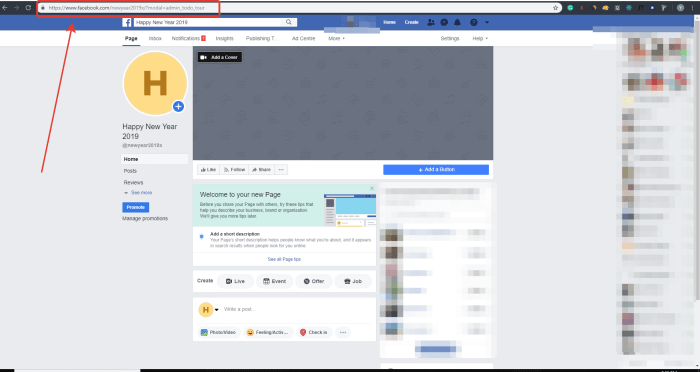Open the Messenger icon in top bar

[444, 22]
